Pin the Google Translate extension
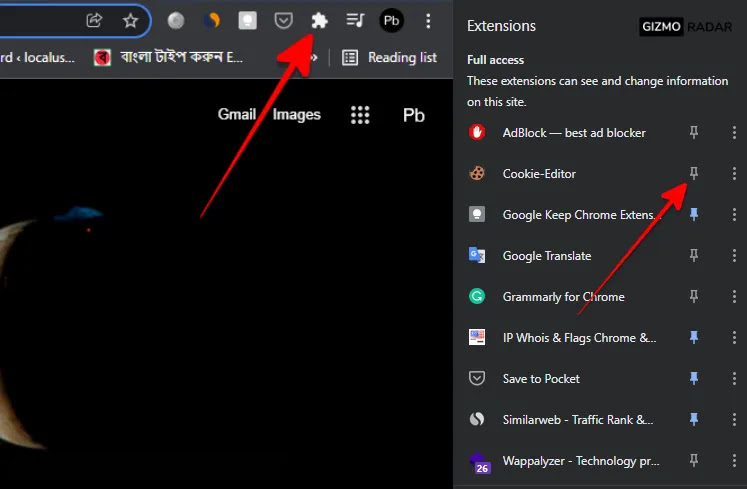747x489 pixels. coord(694,255)
